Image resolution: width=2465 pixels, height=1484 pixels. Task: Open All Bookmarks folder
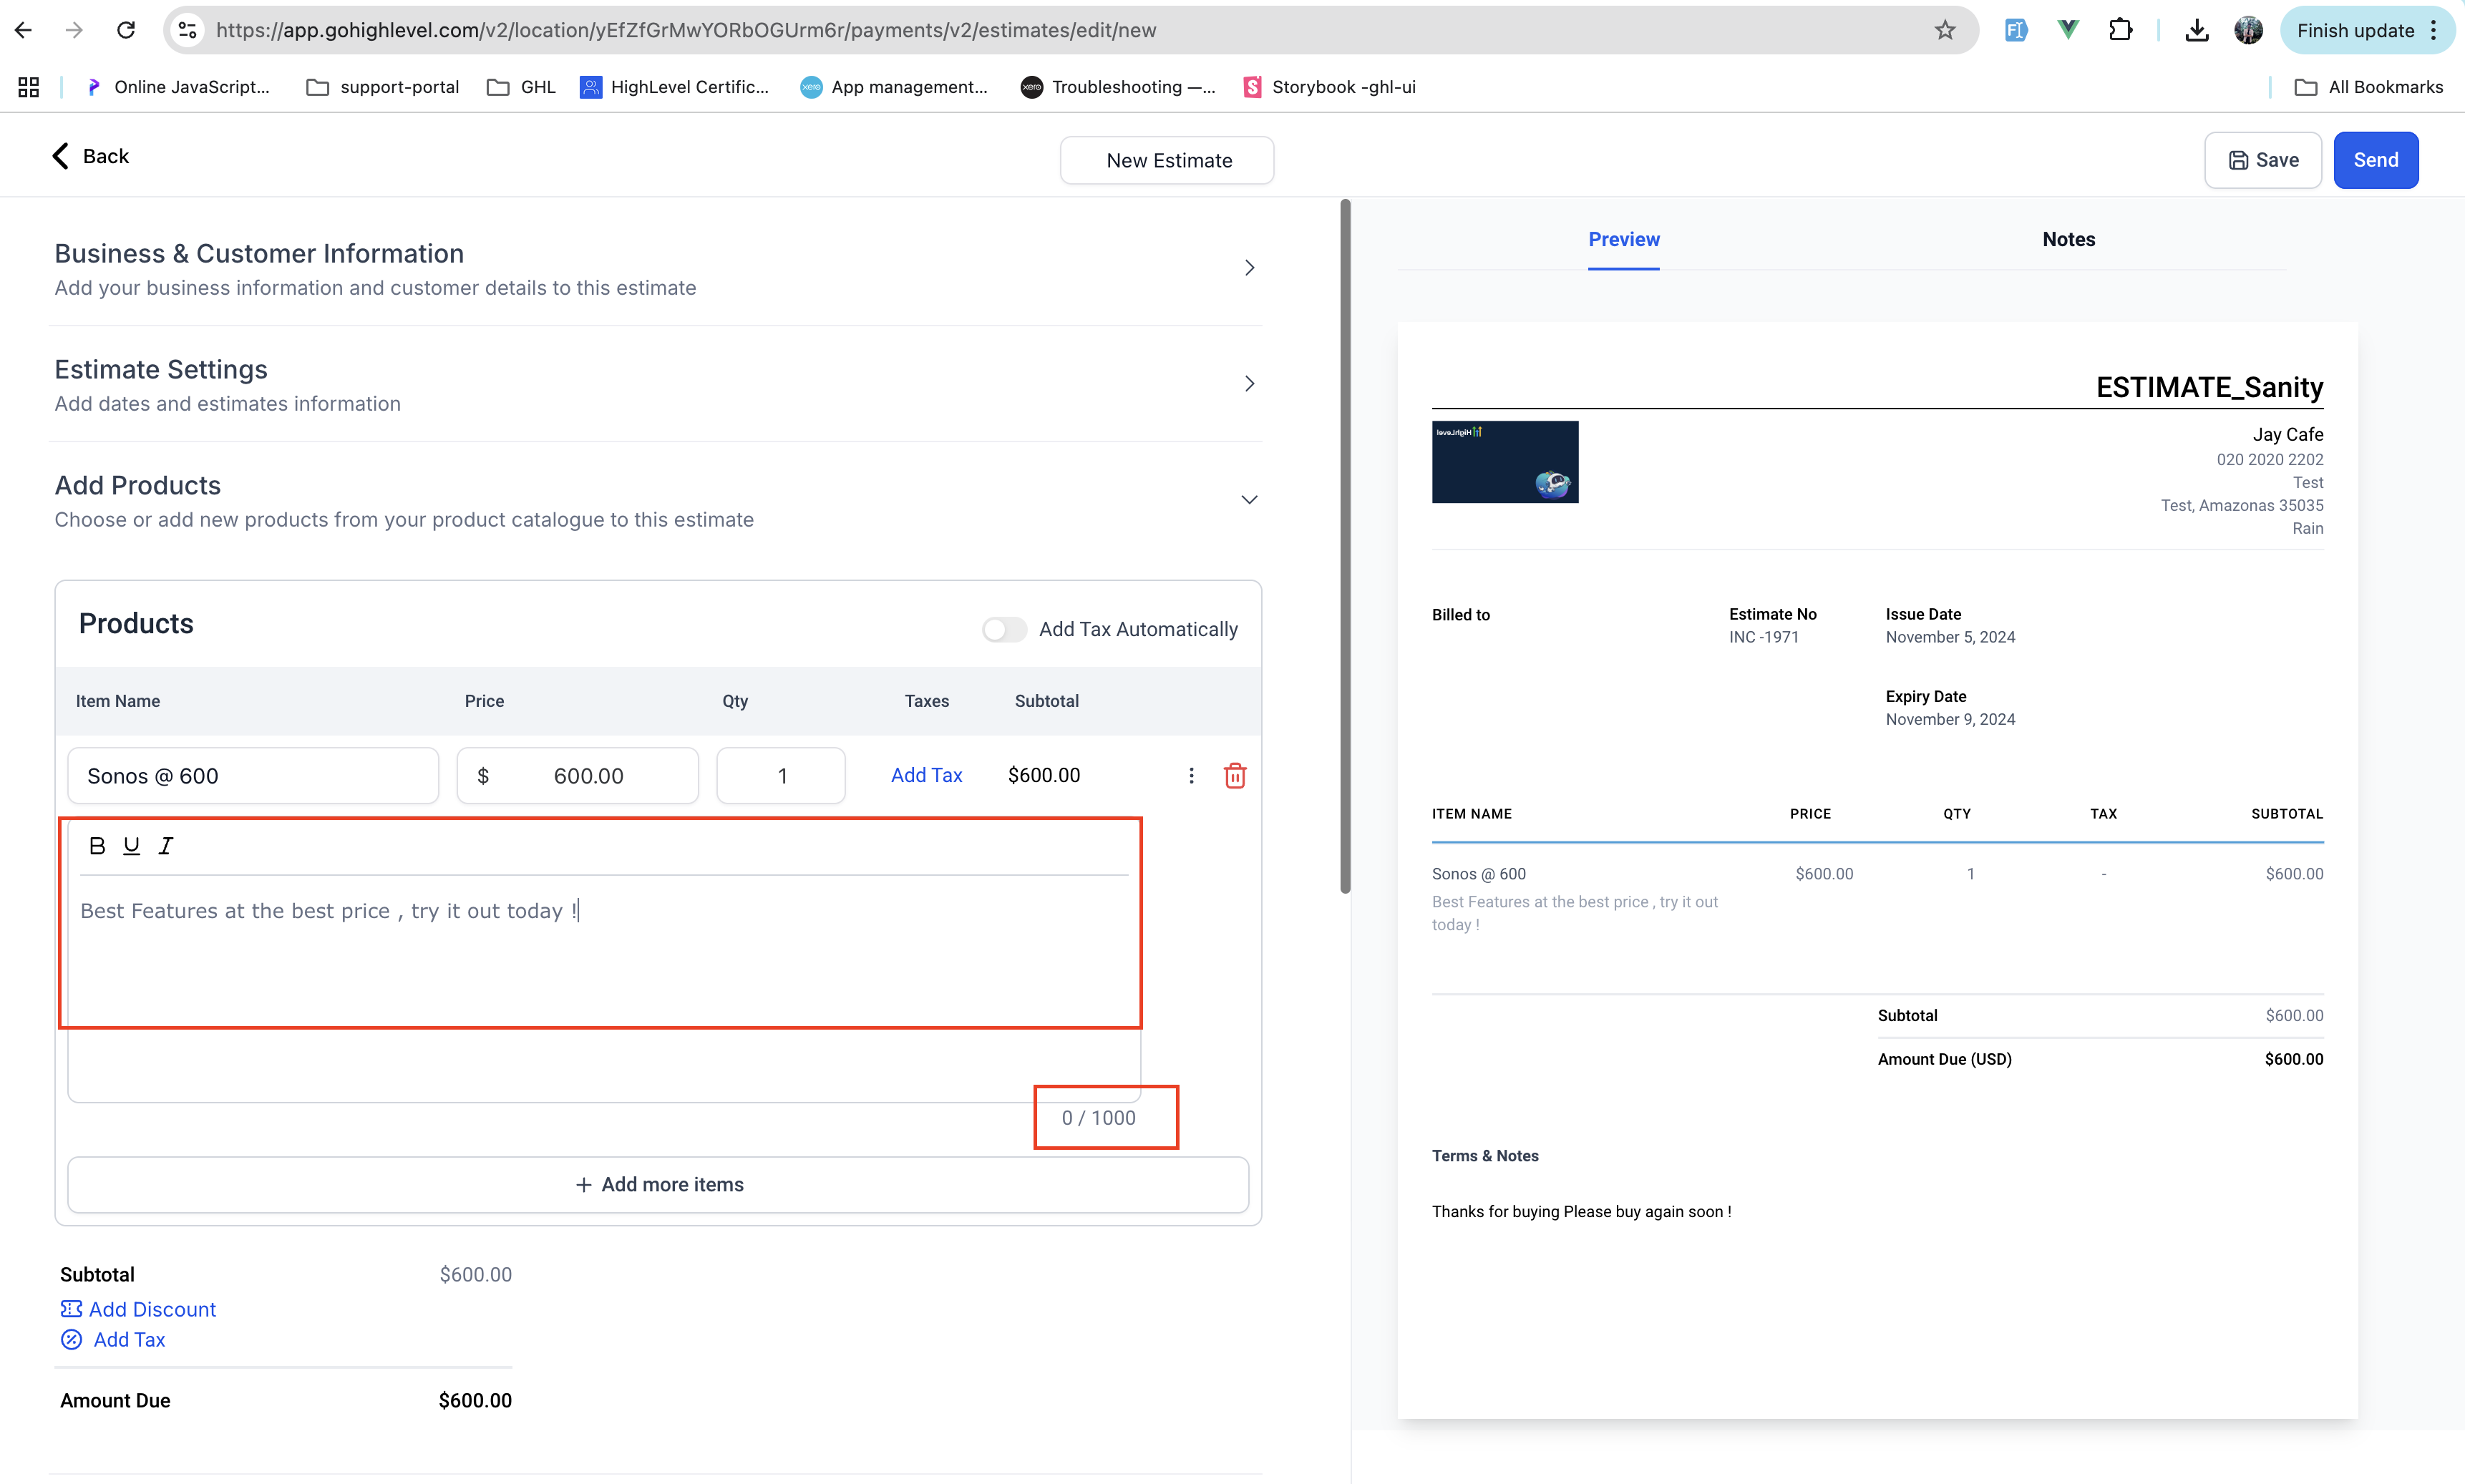(2369, 87)
